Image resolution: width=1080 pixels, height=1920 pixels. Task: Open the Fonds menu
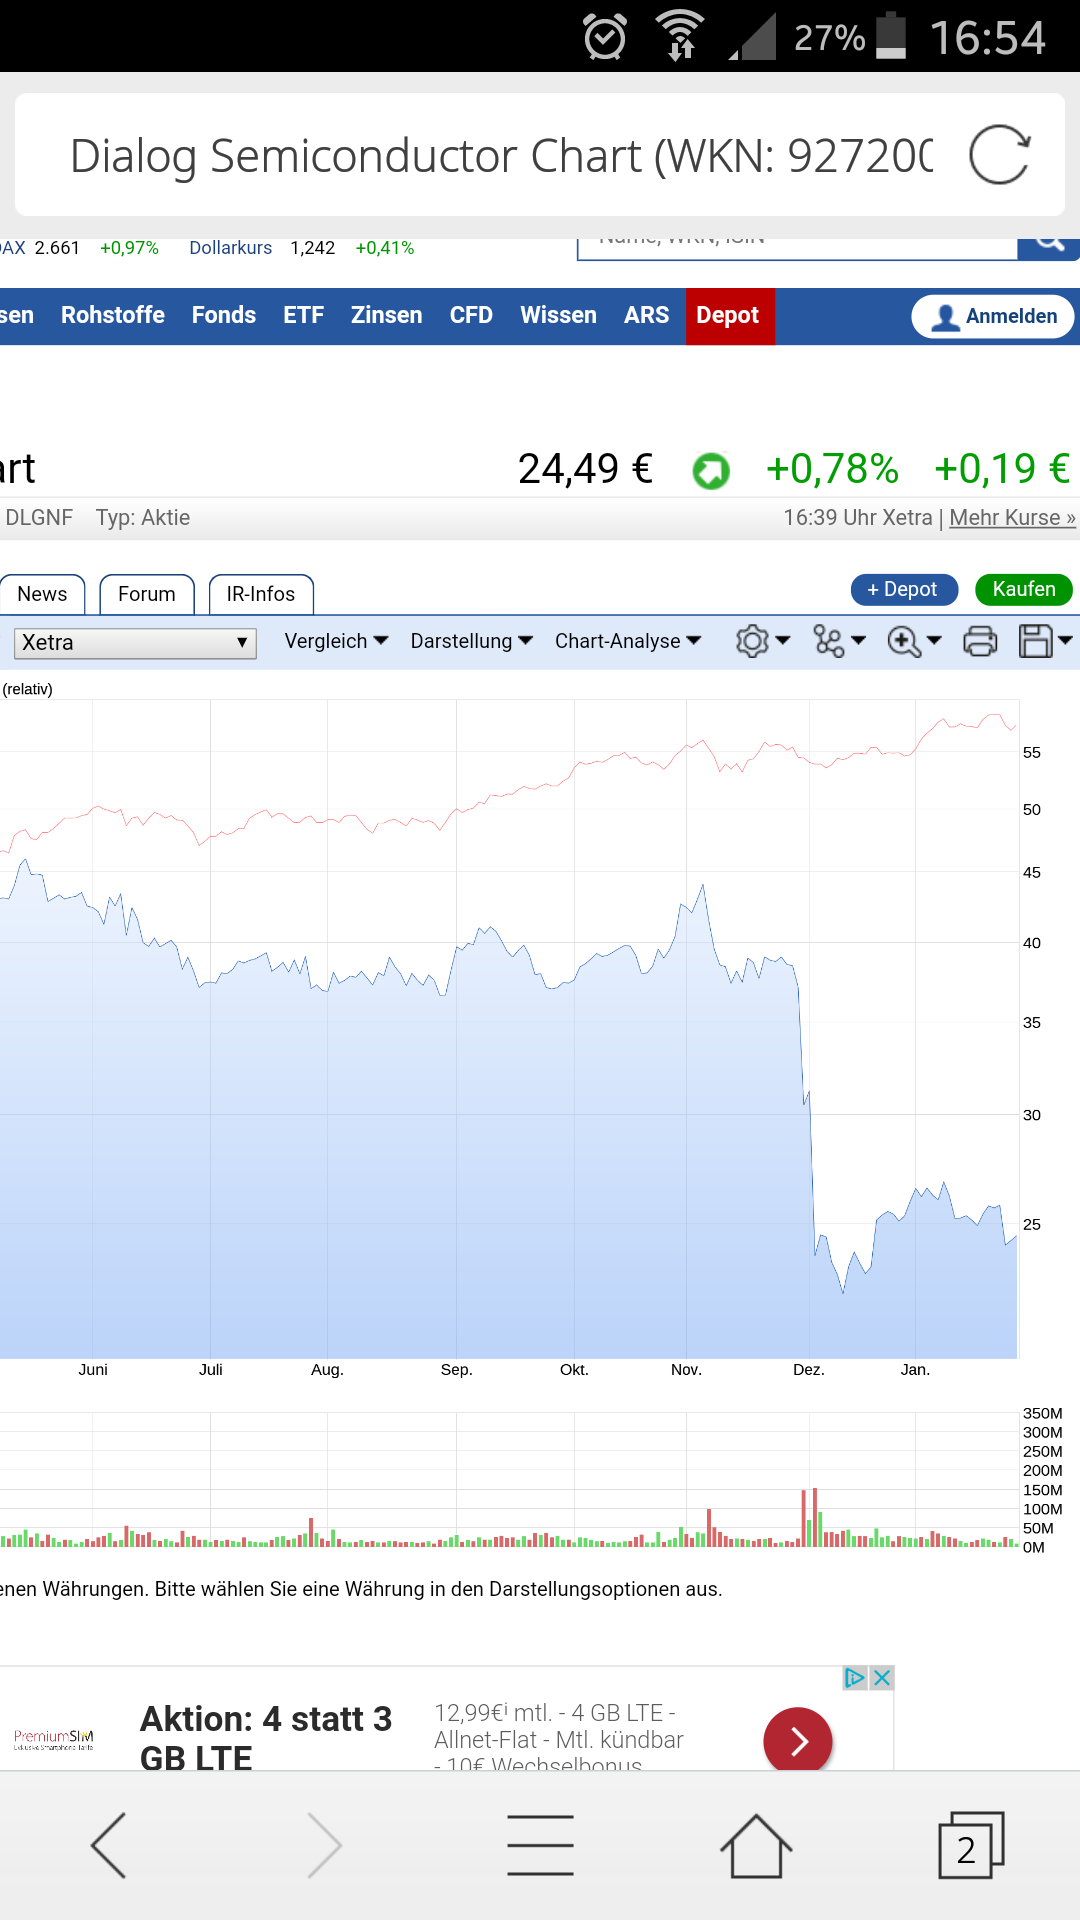coord(224,315)
